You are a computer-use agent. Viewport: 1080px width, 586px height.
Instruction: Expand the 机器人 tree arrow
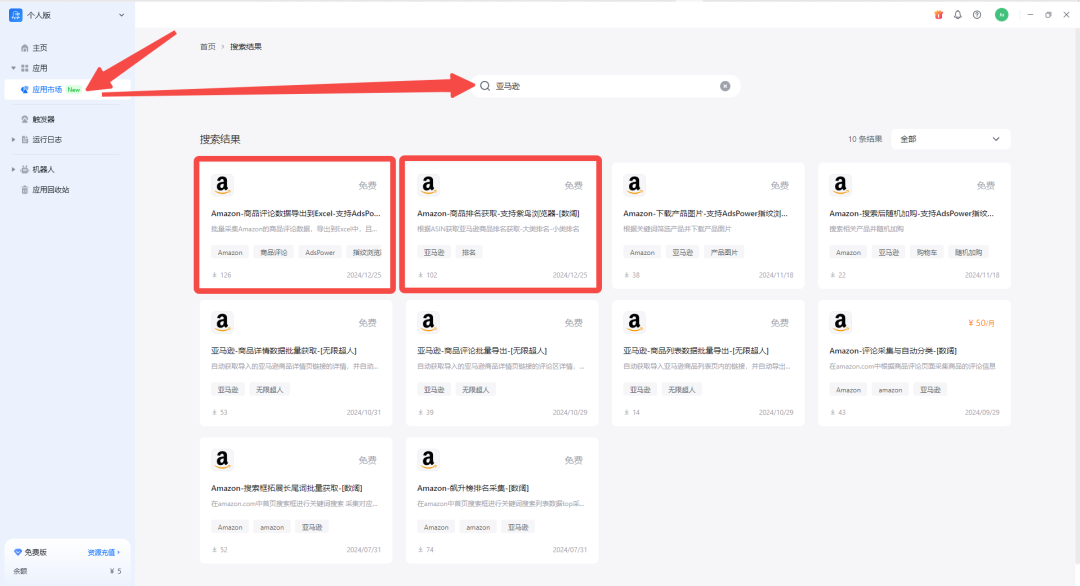pyautogui.click(x=13, y=169)
